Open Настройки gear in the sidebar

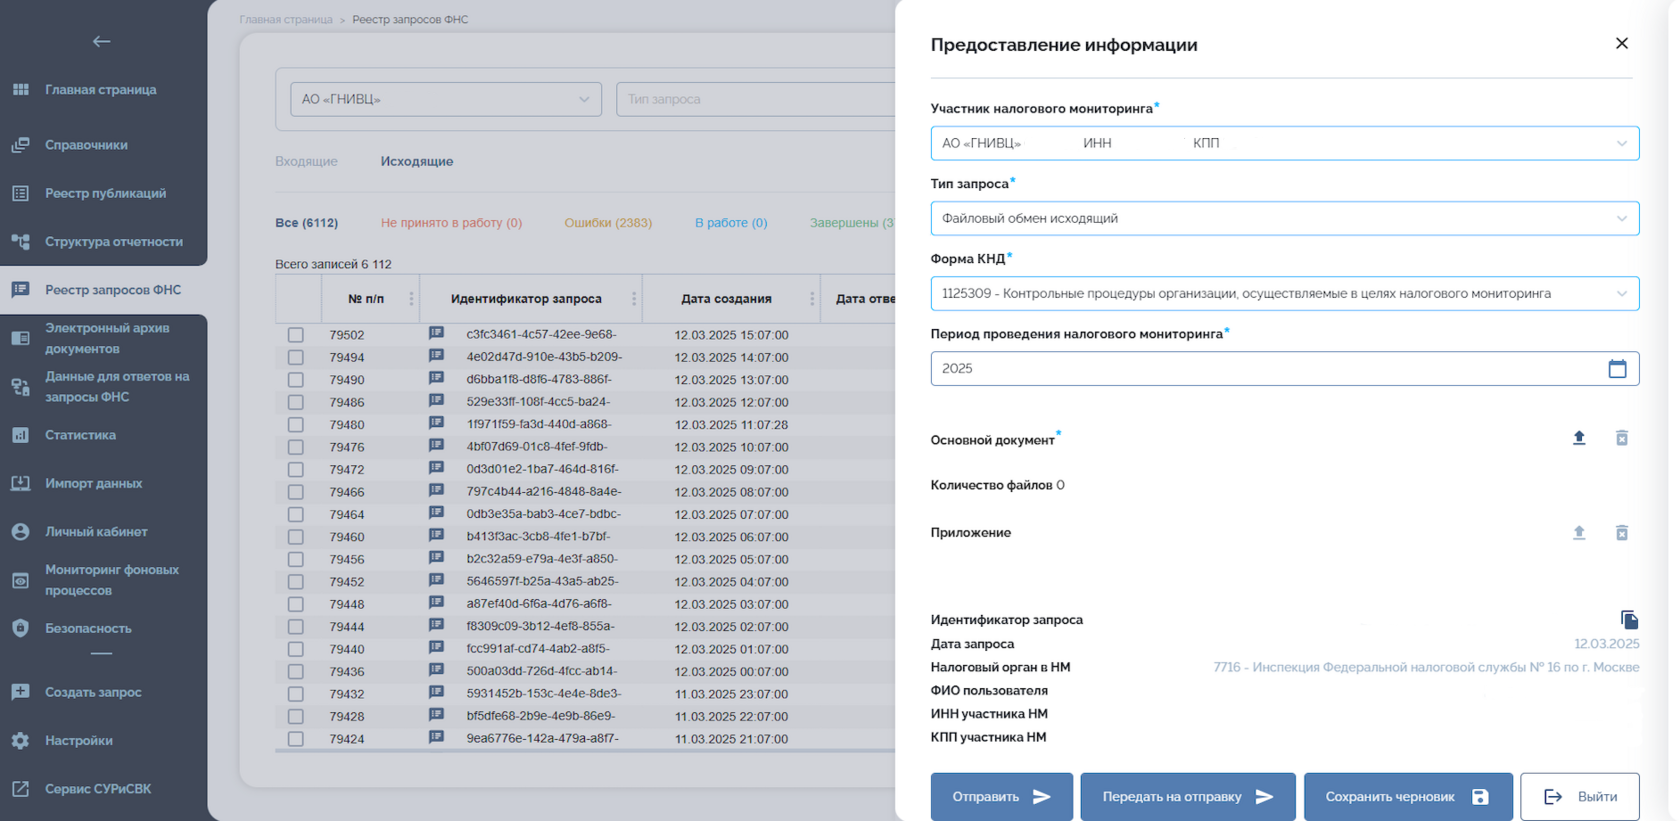tap(20, 741)
